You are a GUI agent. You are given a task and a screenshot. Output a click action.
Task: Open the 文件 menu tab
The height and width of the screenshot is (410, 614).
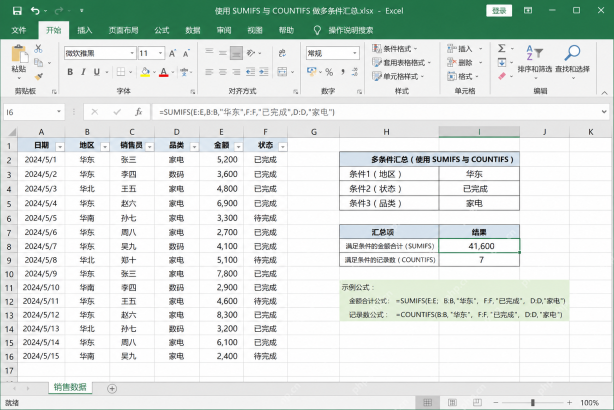pyautogui.click(x=19, y=30)
